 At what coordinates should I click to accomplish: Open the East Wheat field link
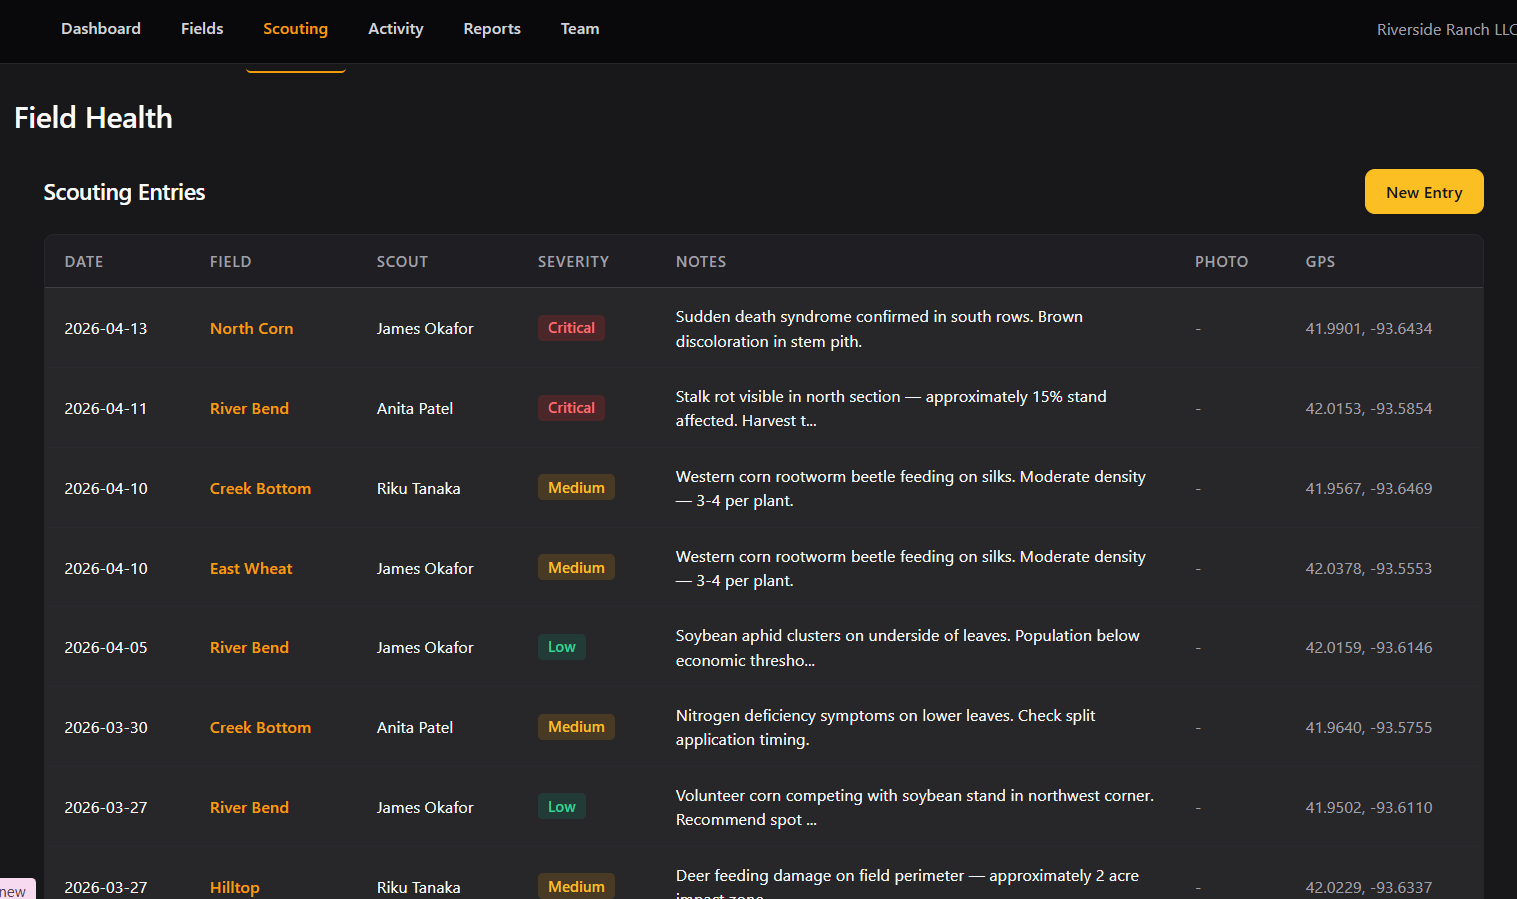point(251,569)
